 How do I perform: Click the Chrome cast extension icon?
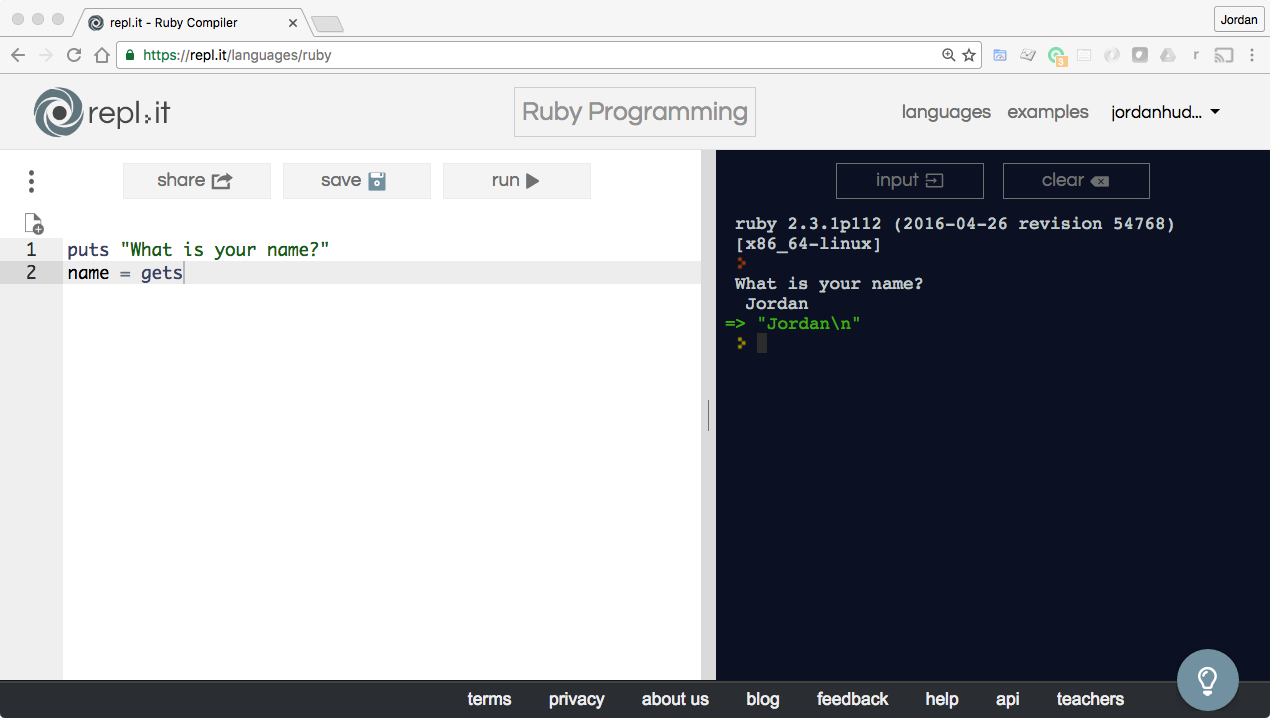[1223, 56]
